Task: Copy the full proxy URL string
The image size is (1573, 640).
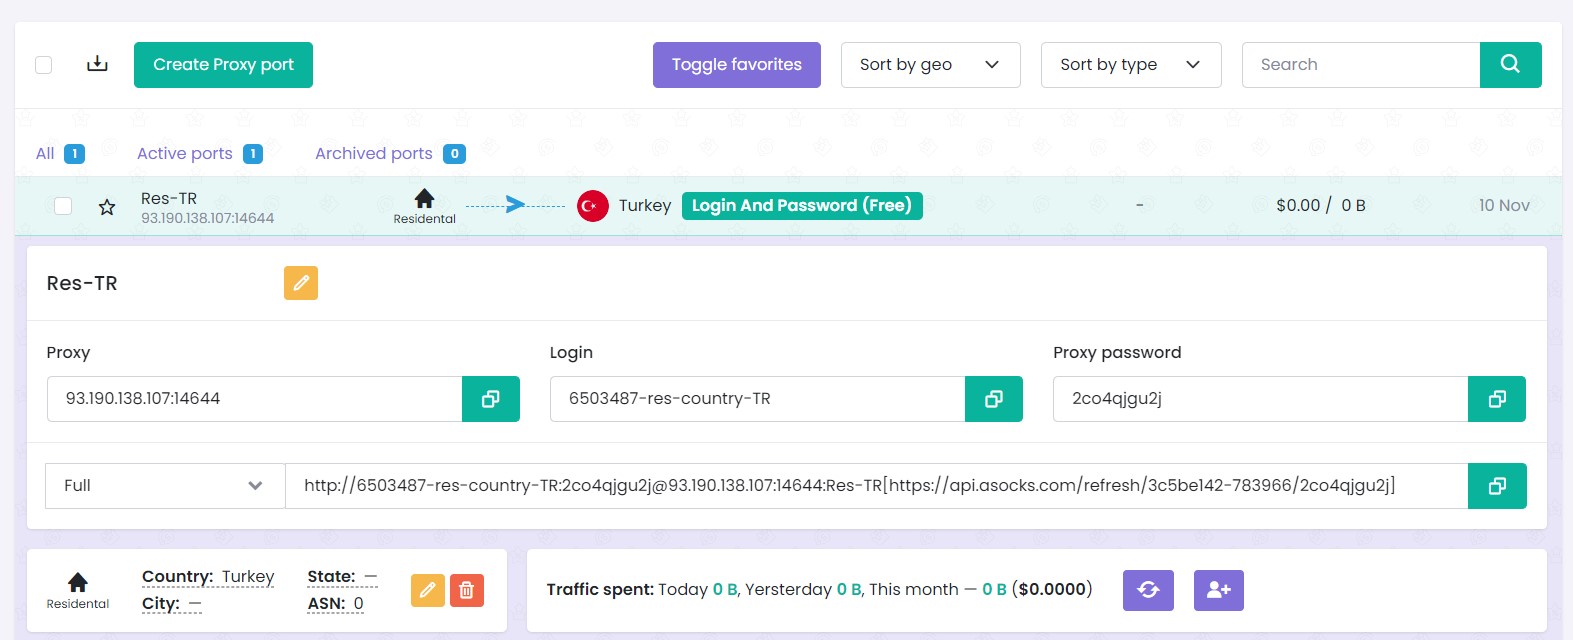Action: [1496, 486]
